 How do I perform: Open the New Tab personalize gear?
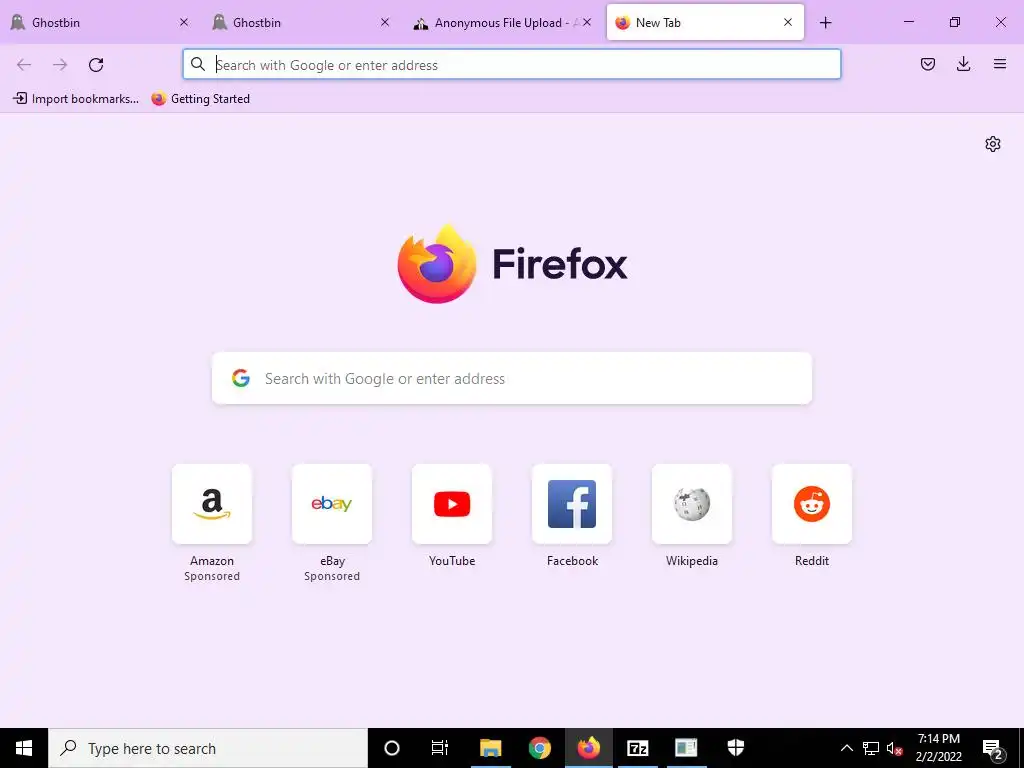tap(993, 144)
